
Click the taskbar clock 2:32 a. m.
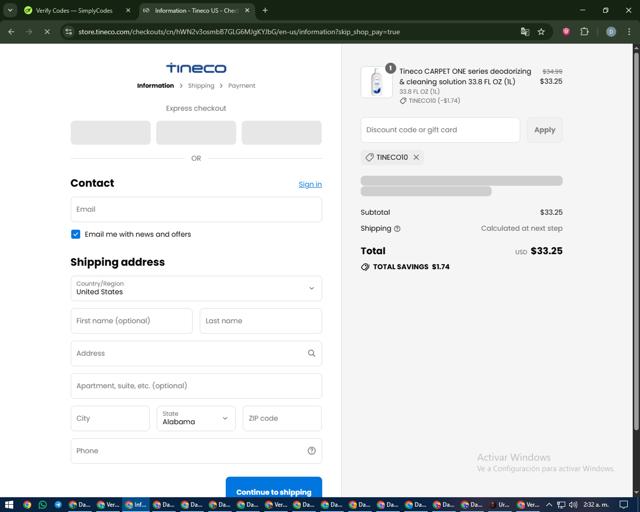point(596,505)
